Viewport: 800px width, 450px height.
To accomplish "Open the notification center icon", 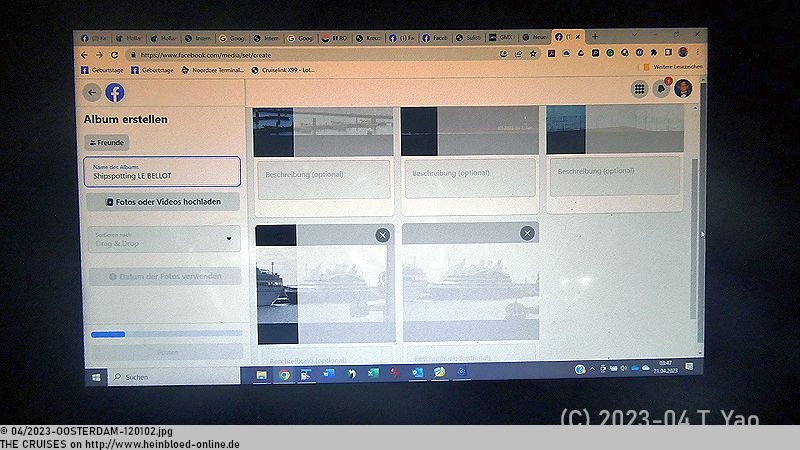I will (x=689, y=366).
